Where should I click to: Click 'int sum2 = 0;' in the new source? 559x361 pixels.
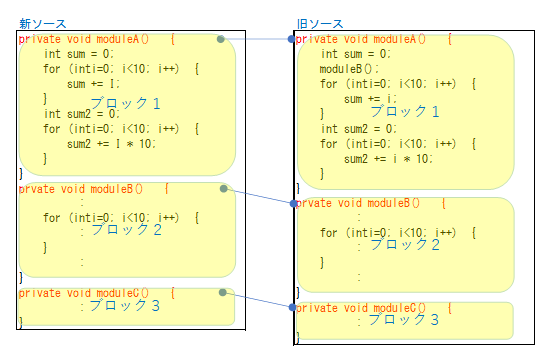click(82, 114)
